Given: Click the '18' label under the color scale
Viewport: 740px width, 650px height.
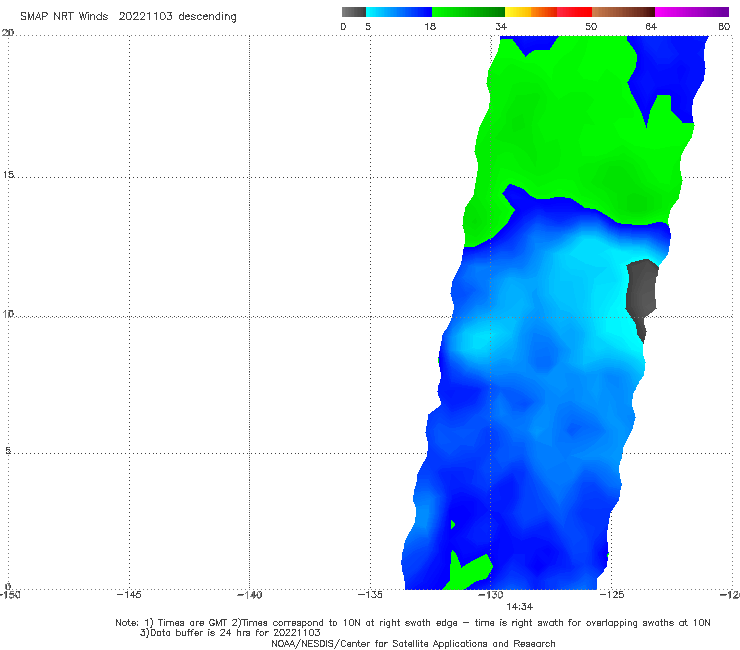Looking at the screenshot, I should (x=430, y=26).
